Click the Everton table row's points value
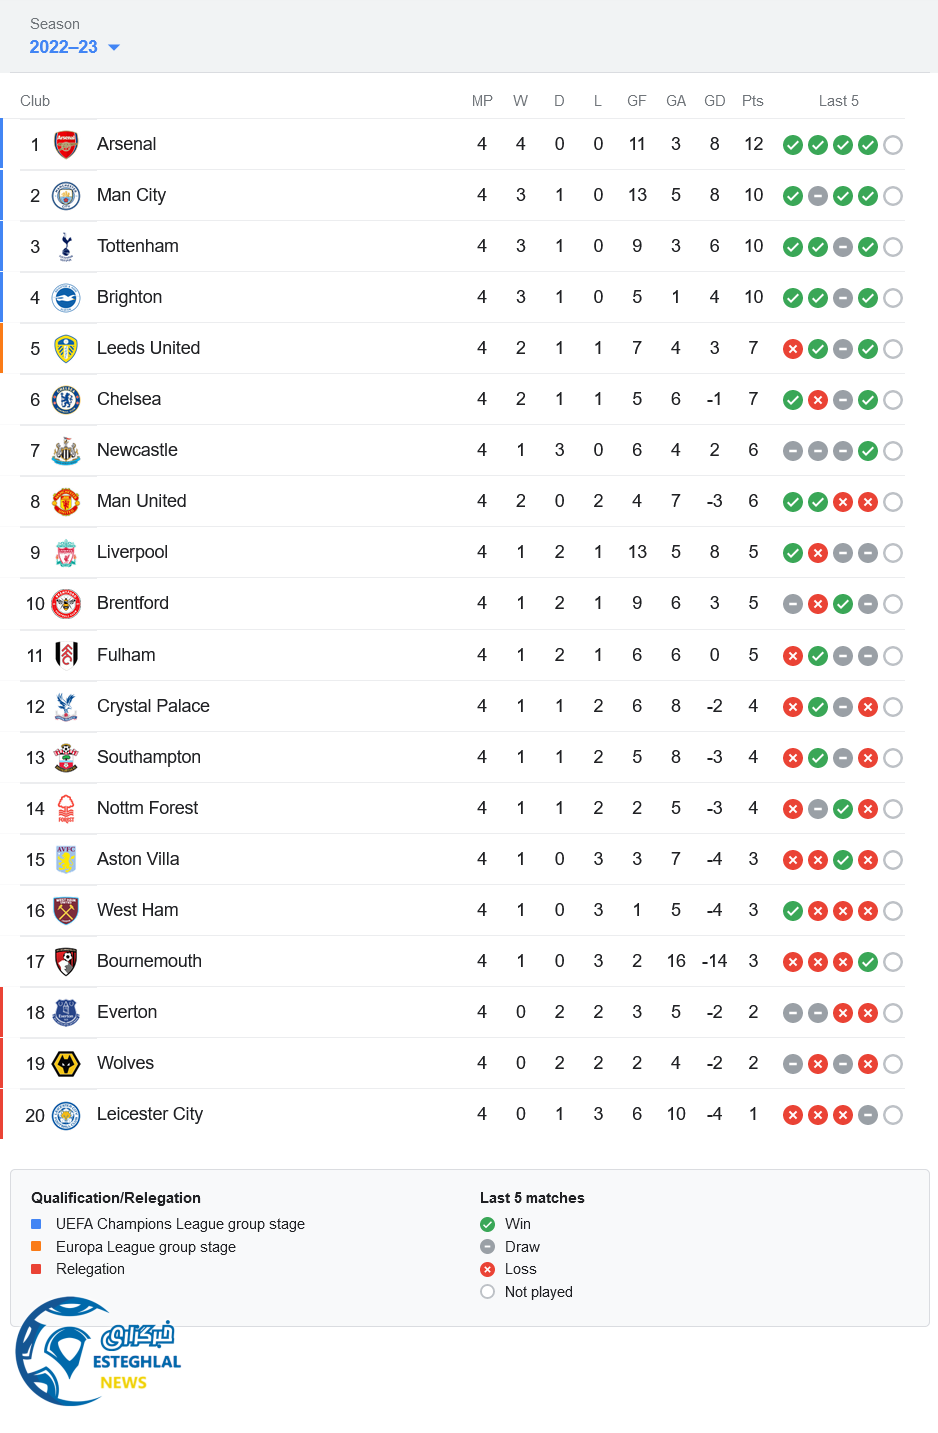This screenshot has height=1433, width=938. point(753,1012)
